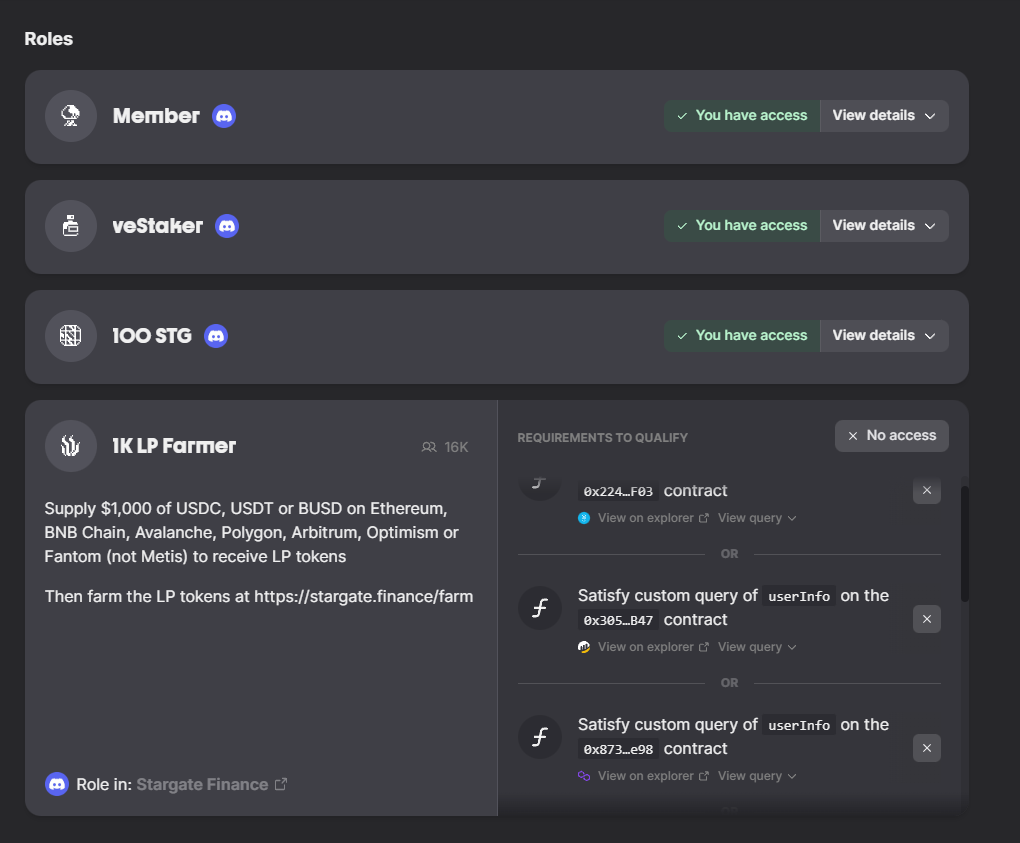Click the Member role avatar icon

coord(71,116)
